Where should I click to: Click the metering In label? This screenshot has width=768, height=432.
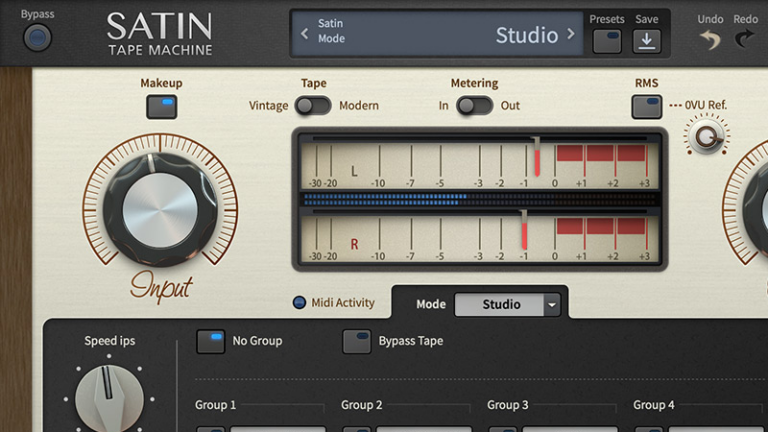[x=443, y=106]
